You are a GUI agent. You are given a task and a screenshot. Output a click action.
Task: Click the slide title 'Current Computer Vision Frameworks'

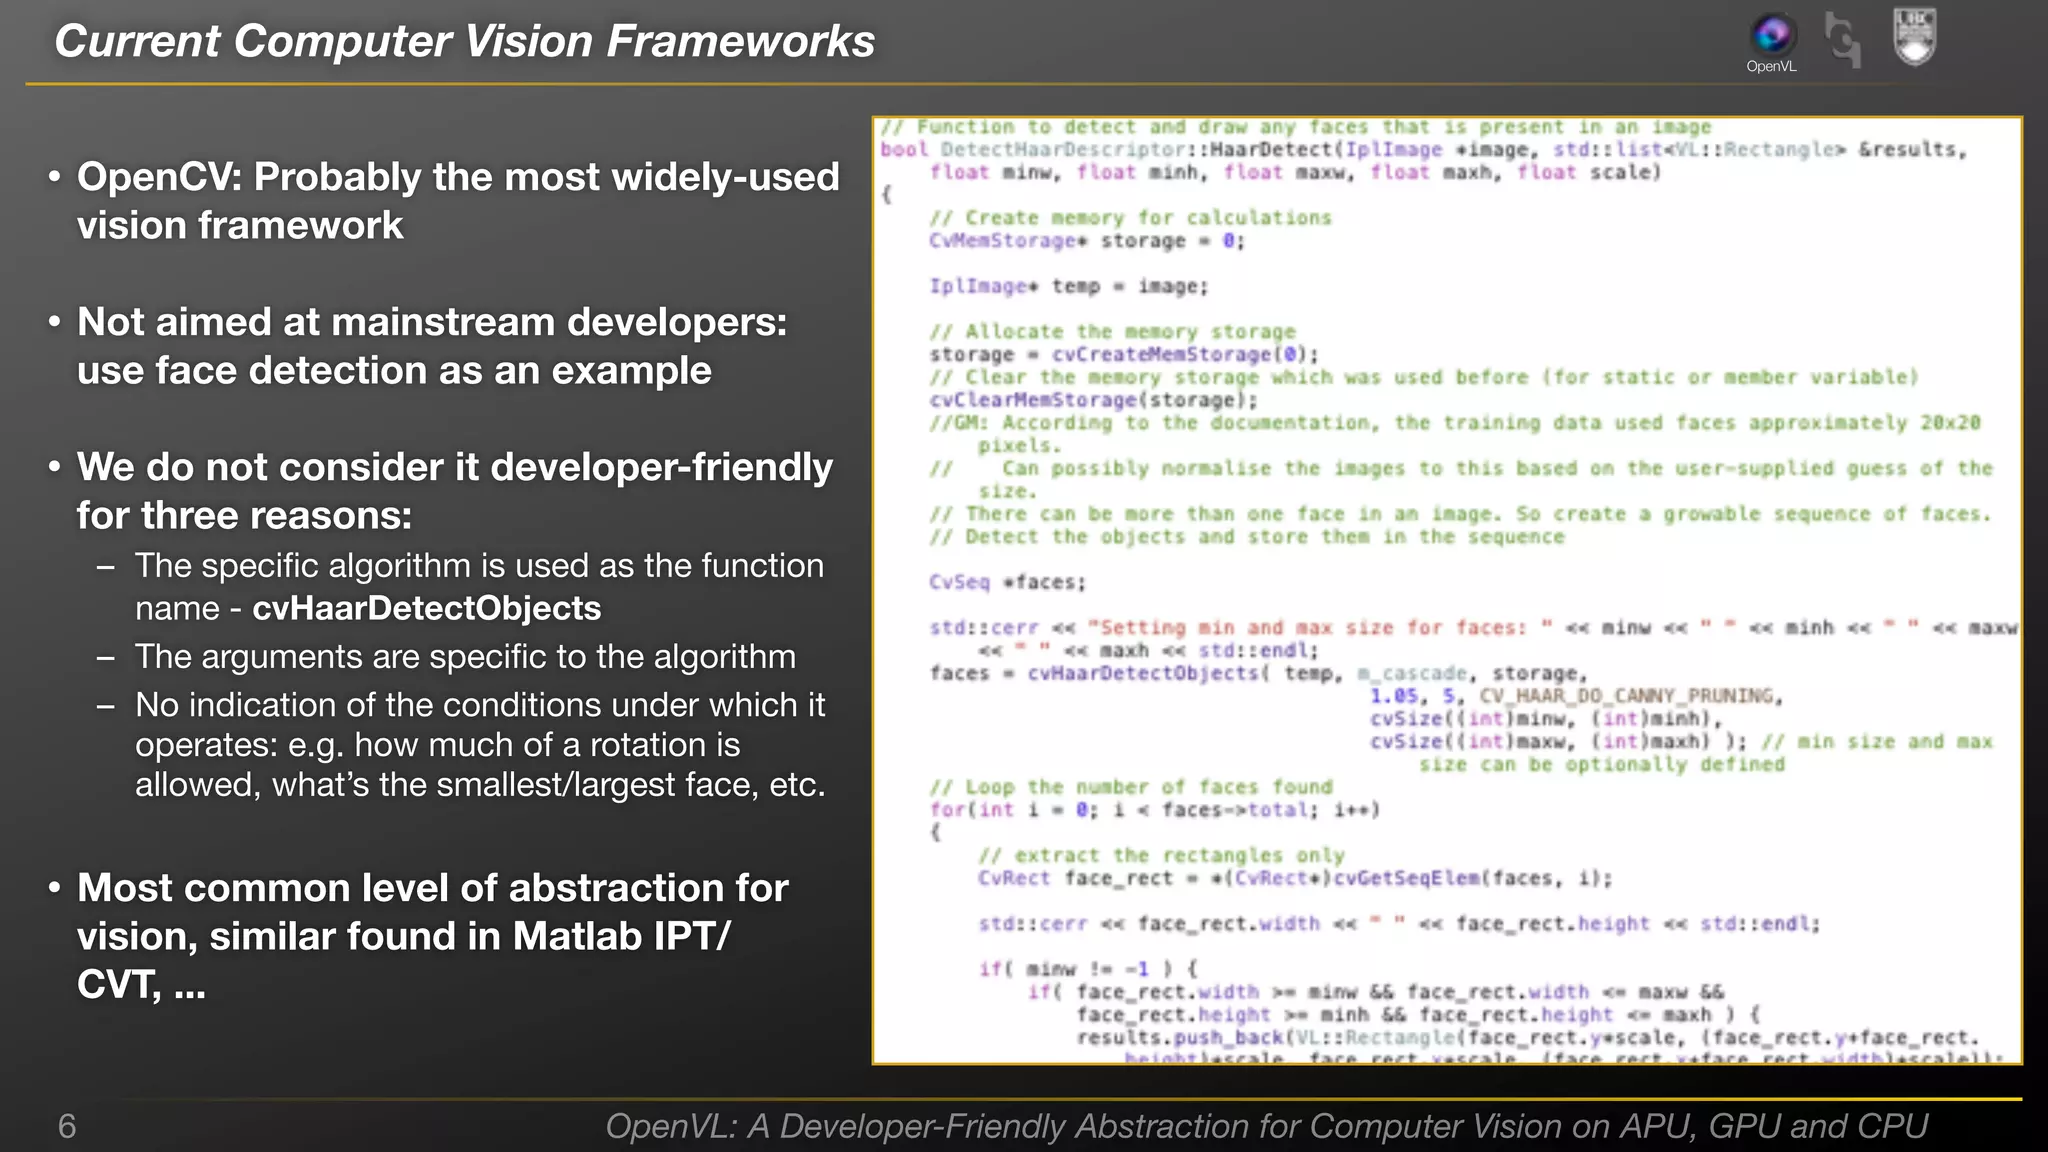coord(464,42)
